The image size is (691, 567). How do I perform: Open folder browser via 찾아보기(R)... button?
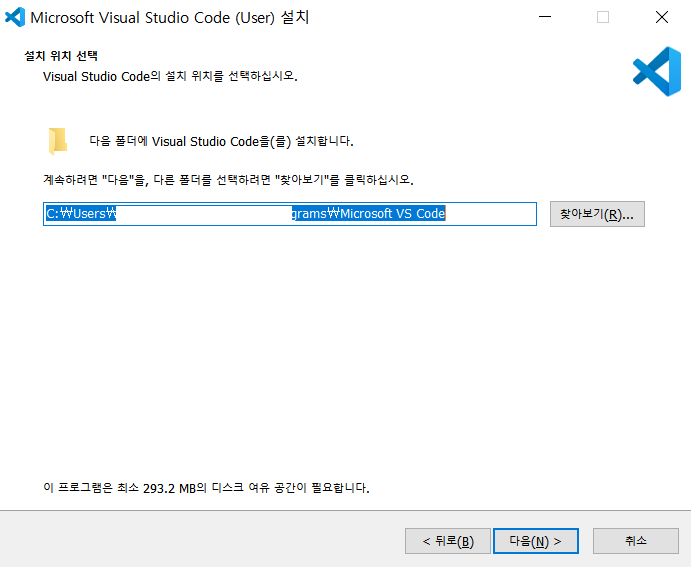click(x=597, y=214)
